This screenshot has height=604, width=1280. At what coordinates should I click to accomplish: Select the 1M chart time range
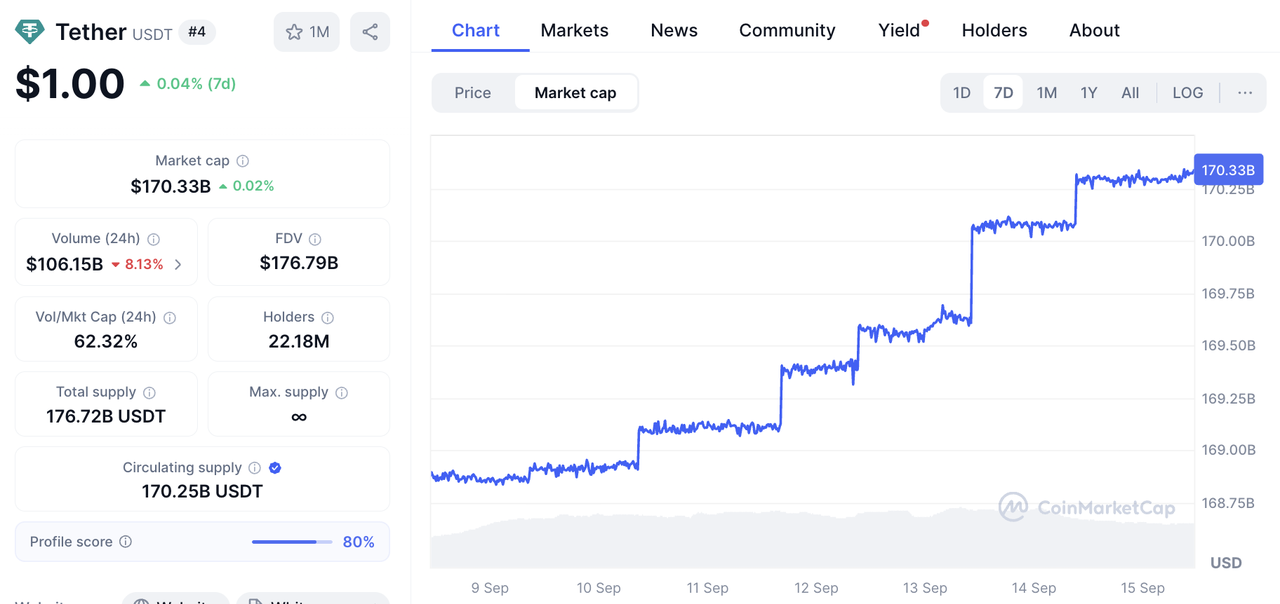coord(1046,93)
